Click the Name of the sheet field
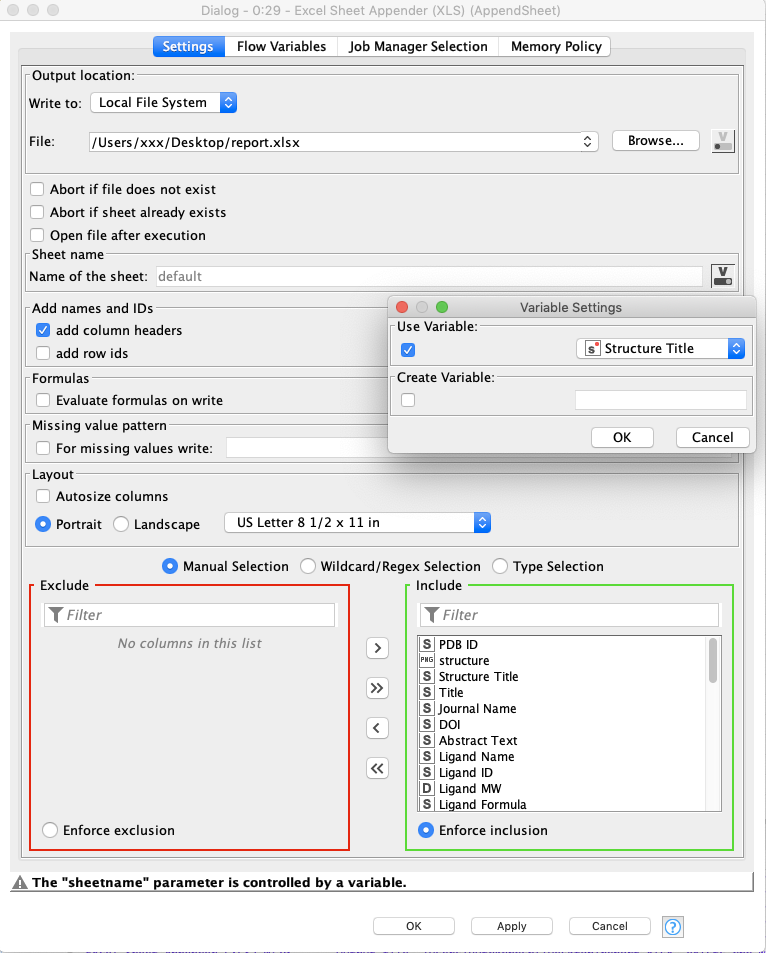The image size is (766, 953). (429, 277)
